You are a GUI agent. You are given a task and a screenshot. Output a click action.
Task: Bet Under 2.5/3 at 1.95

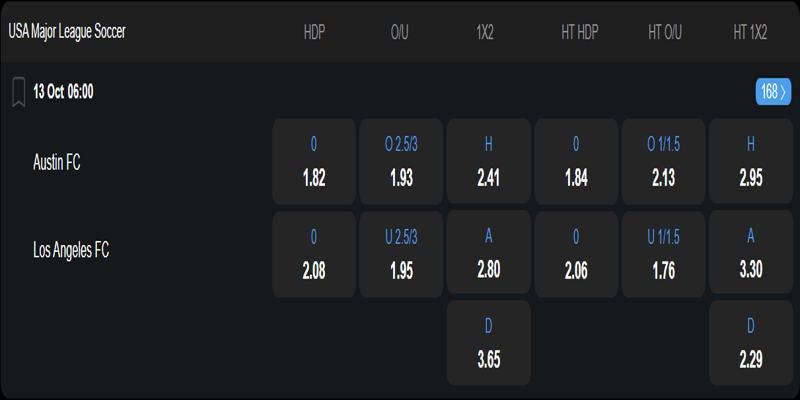coord(401,254)
